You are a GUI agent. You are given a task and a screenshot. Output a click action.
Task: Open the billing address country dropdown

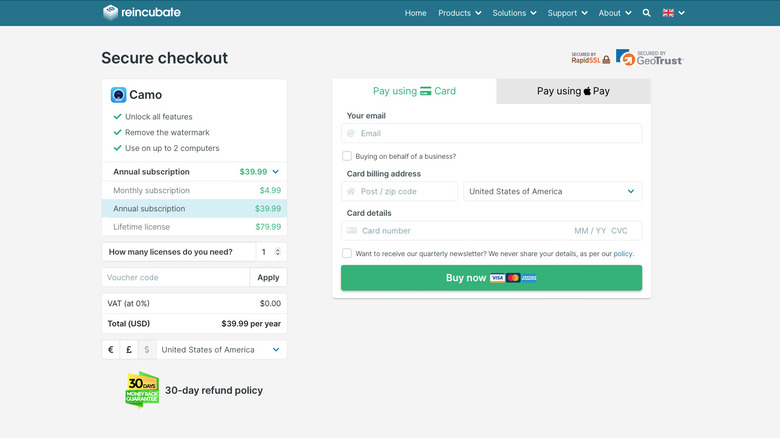552,191
